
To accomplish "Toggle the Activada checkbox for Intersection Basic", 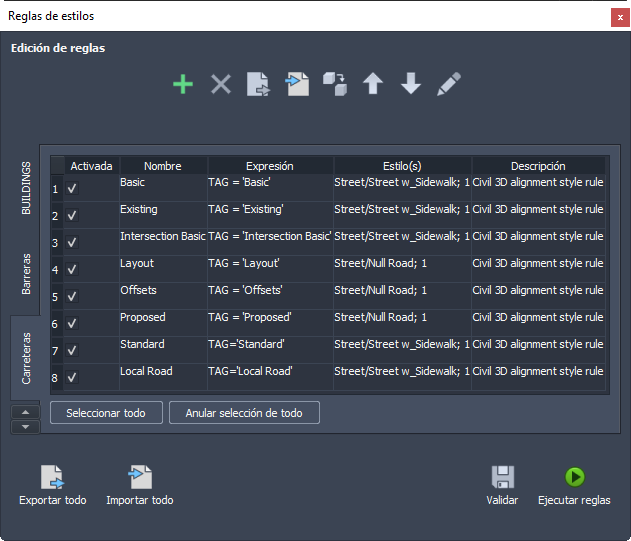I will [x=72, y=242].
